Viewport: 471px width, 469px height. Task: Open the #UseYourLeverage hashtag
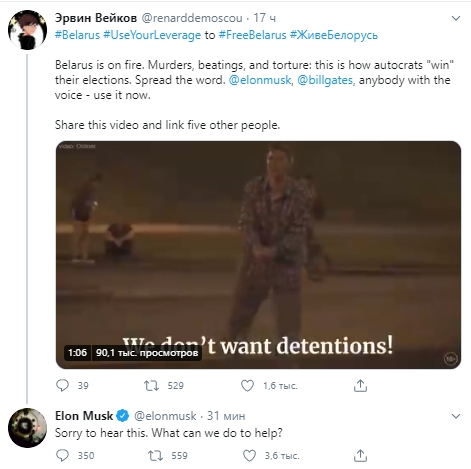click(x=152, y=35)
